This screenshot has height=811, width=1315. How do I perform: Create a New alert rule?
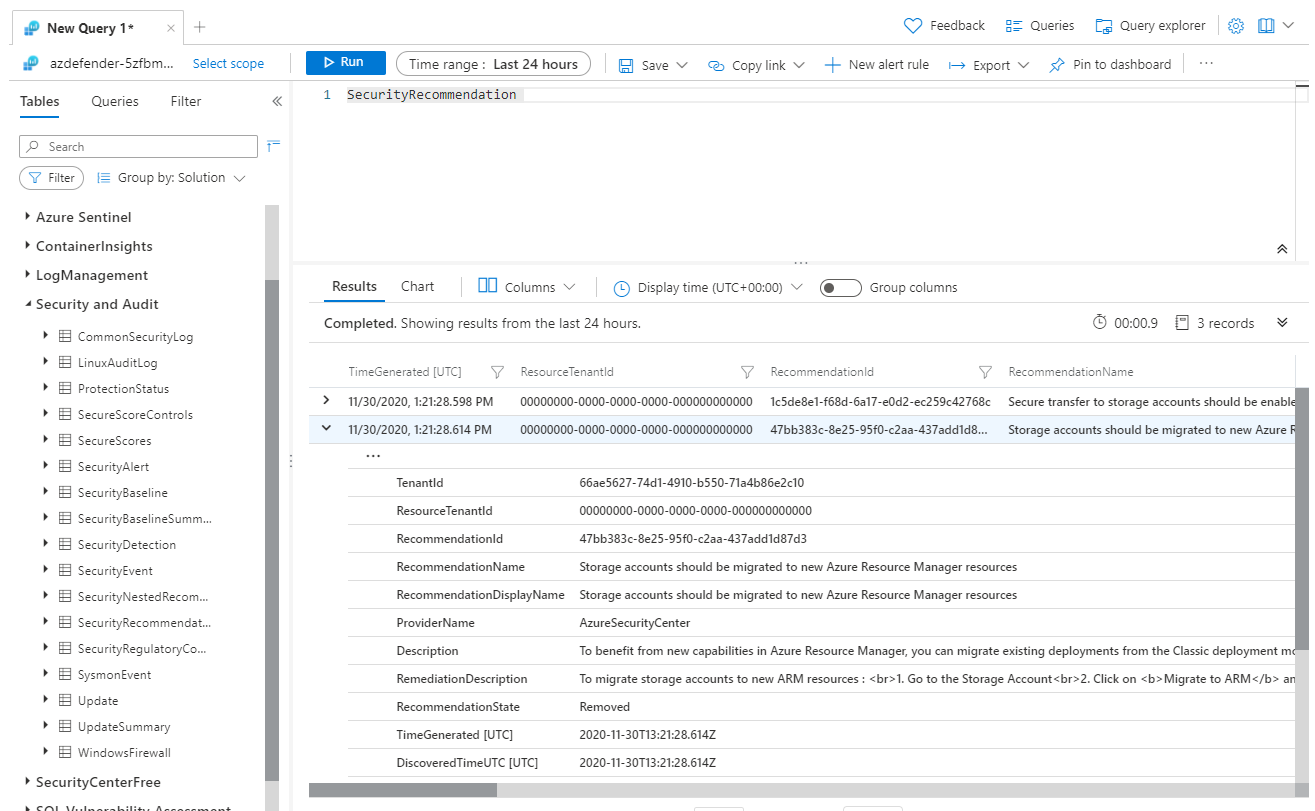click(x=877, y=65)
